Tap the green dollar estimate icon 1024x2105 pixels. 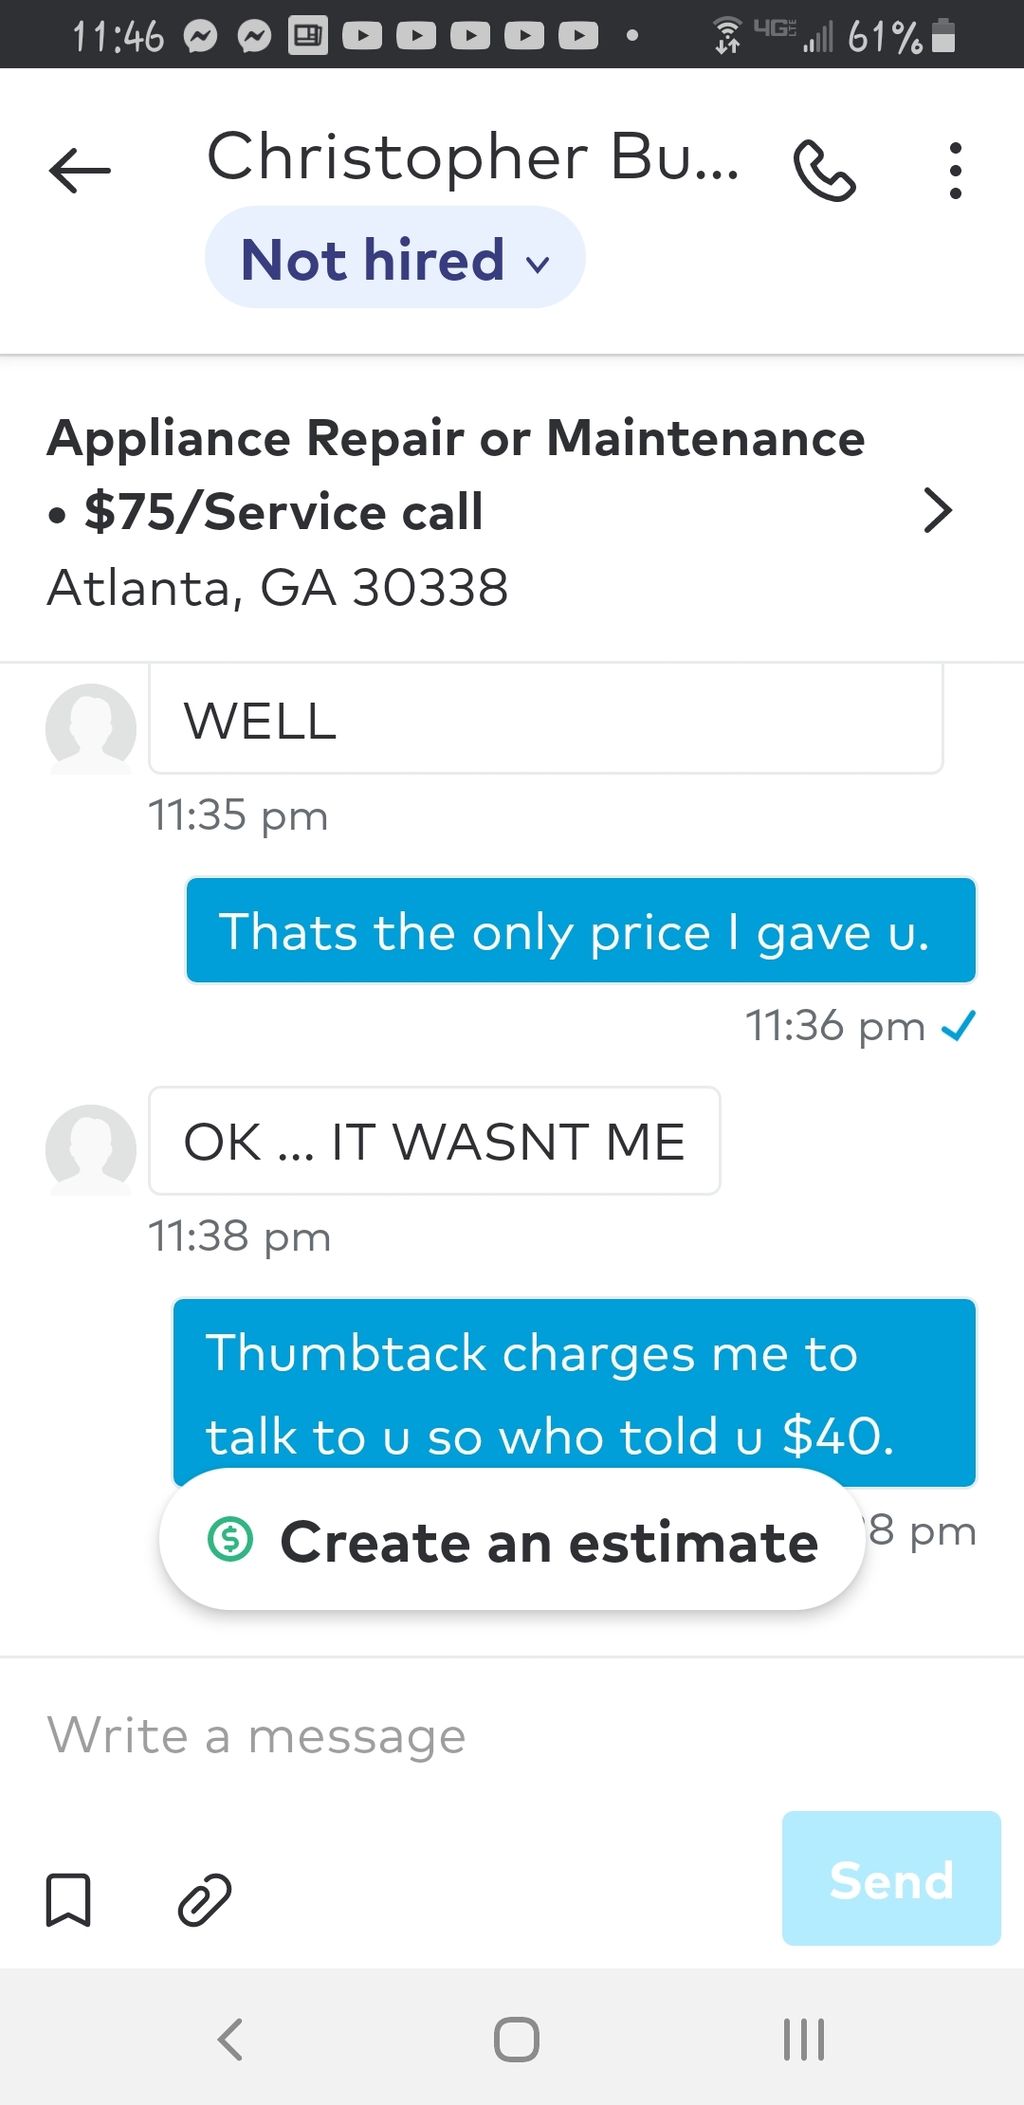coord(230,1539)
